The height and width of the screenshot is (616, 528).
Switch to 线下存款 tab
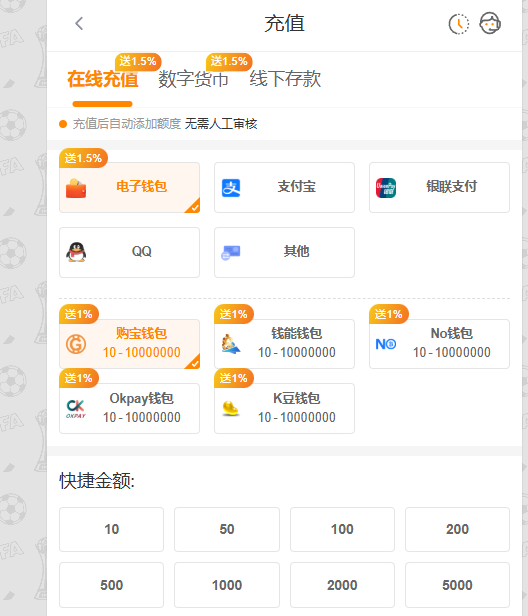[x=285, y=79]
